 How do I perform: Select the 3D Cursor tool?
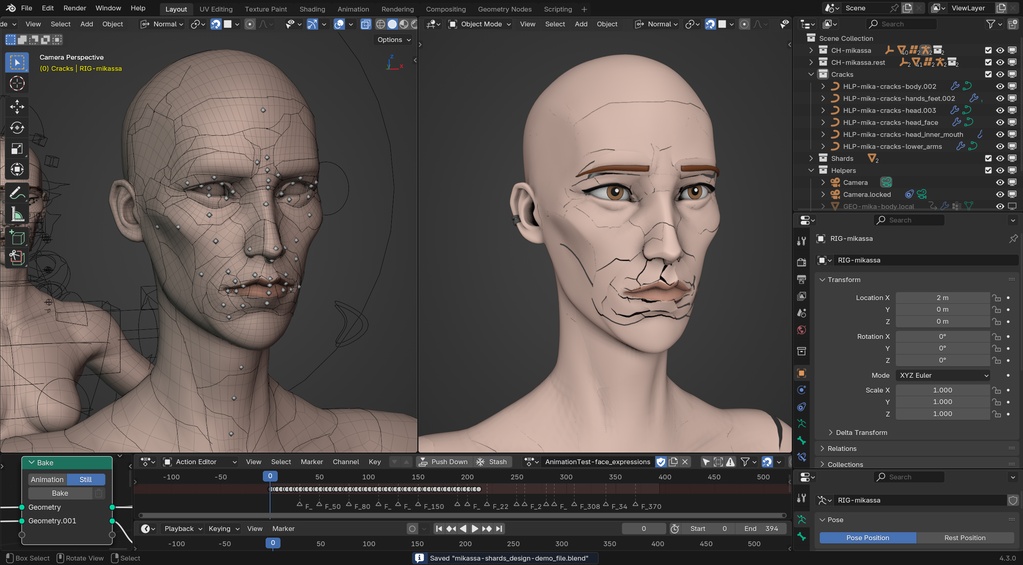17,84
